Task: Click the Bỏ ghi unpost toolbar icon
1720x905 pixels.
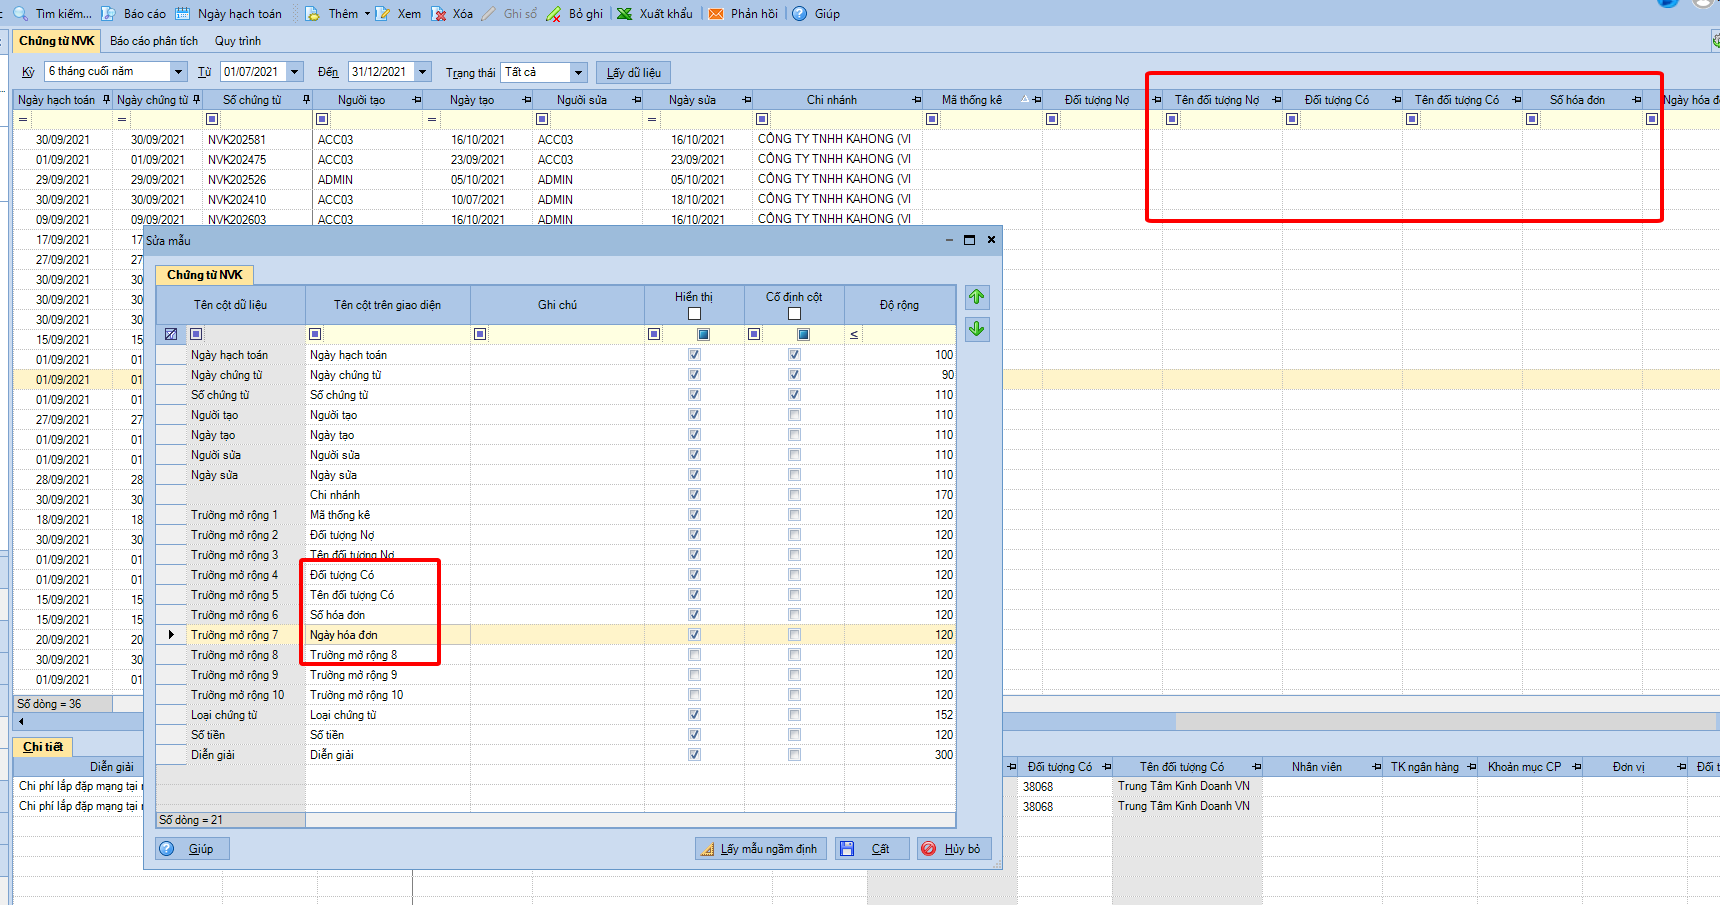Action: 554,14
